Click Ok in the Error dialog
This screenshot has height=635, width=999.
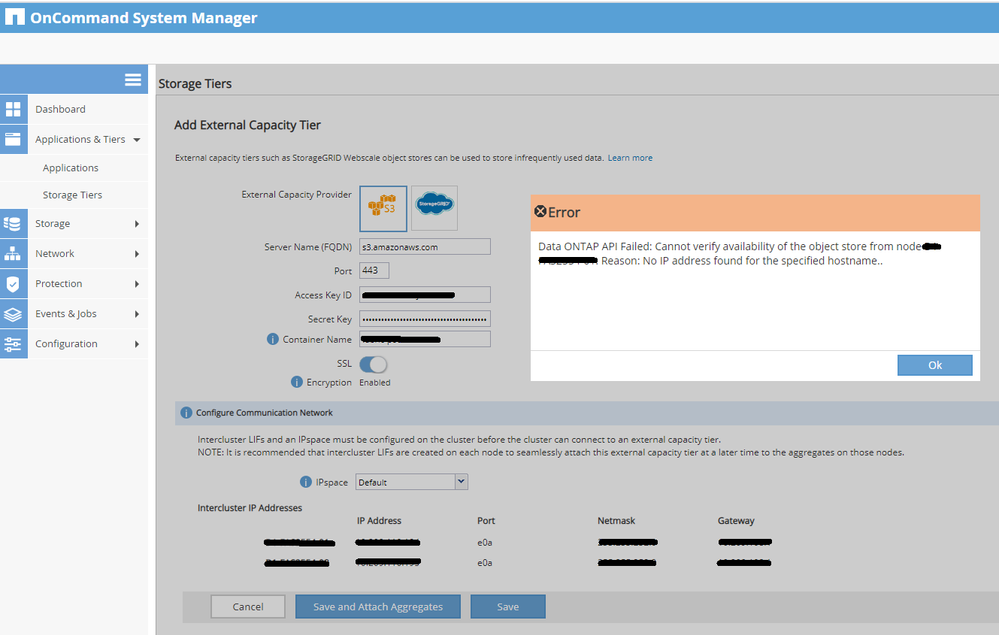934,365
